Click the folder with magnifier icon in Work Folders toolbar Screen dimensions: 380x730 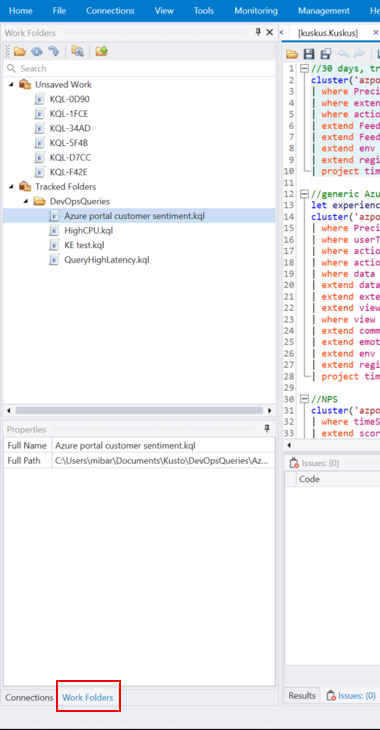77,51
